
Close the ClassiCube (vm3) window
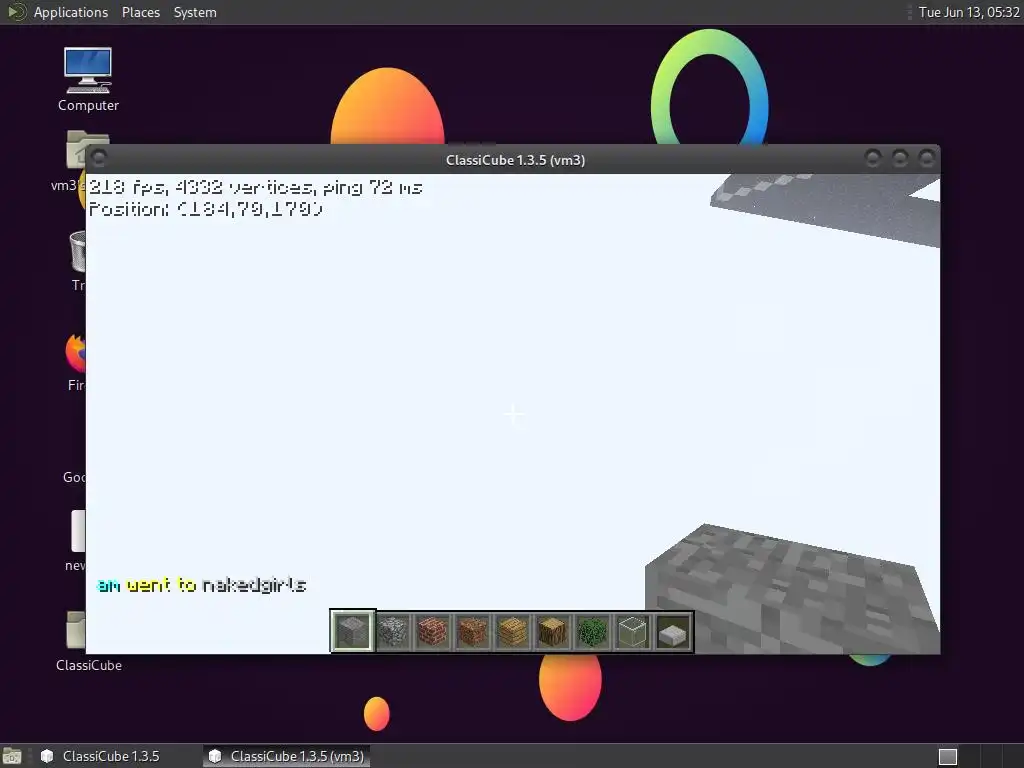[927, 158]
